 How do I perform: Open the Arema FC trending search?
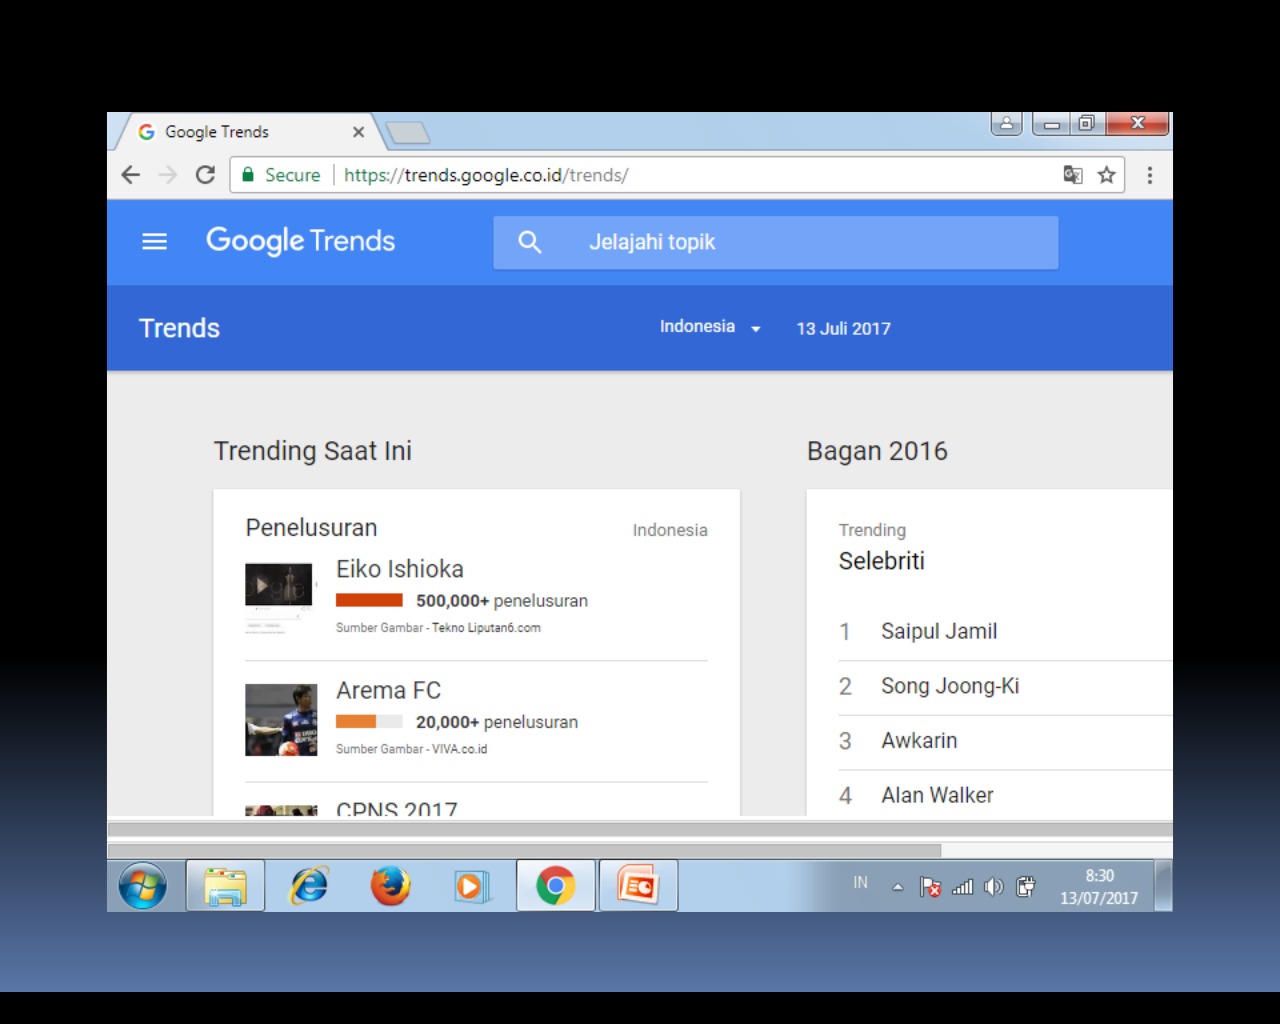point(388,691)
